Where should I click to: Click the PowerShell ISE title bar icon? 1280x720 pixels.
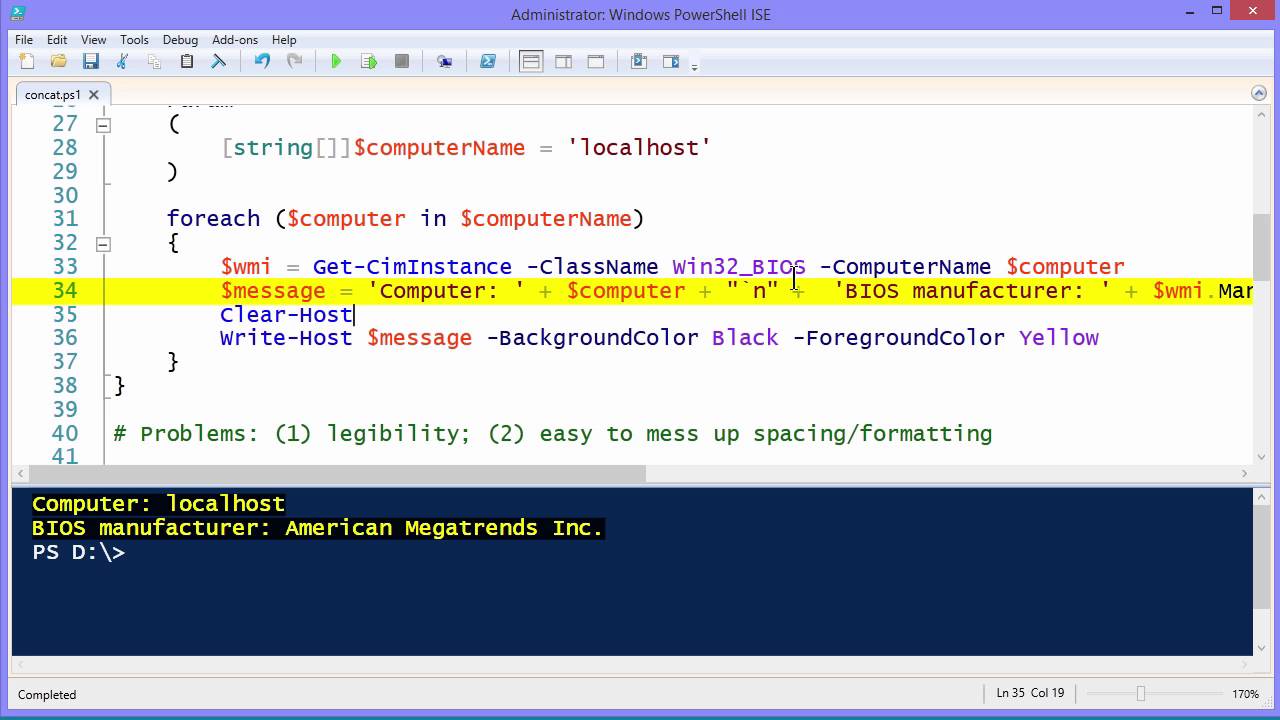click(17, 12)
